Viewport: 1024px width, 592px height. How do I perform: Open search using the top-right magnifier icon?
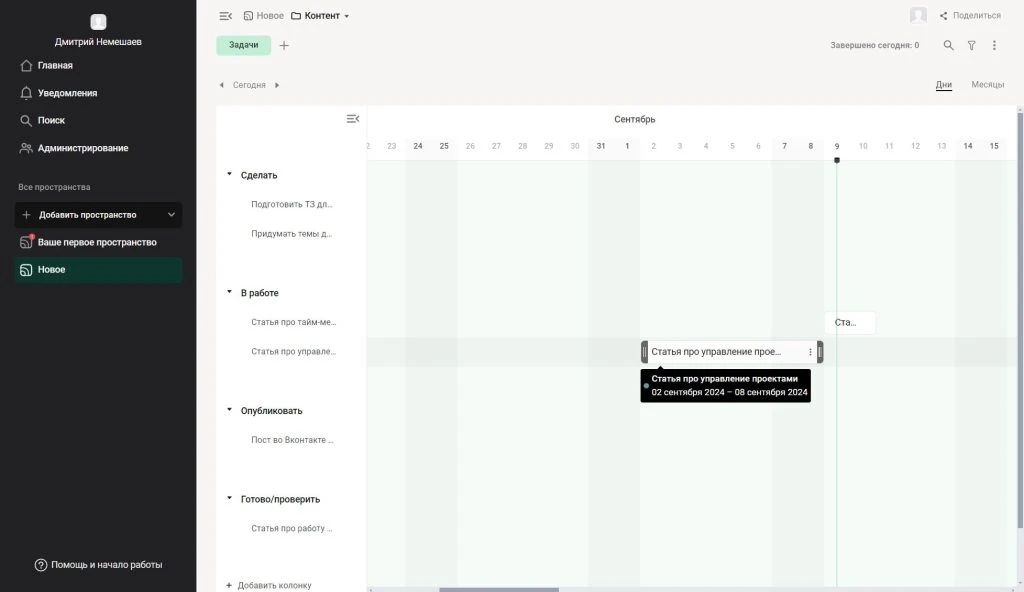(x=948, y=45)
